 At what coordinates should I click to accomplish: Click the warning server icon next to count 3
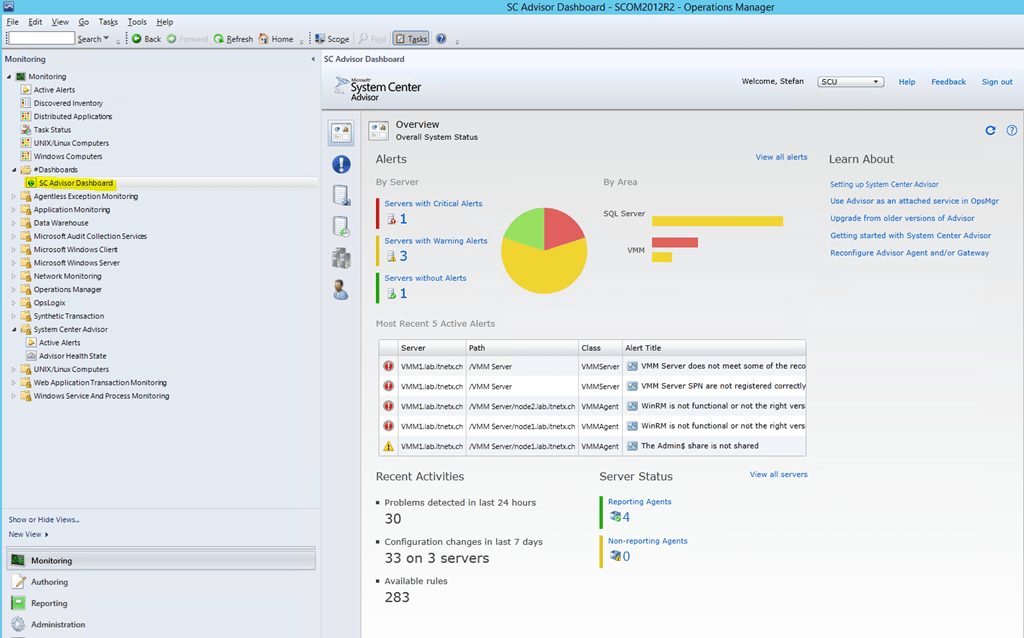[391, 256]
